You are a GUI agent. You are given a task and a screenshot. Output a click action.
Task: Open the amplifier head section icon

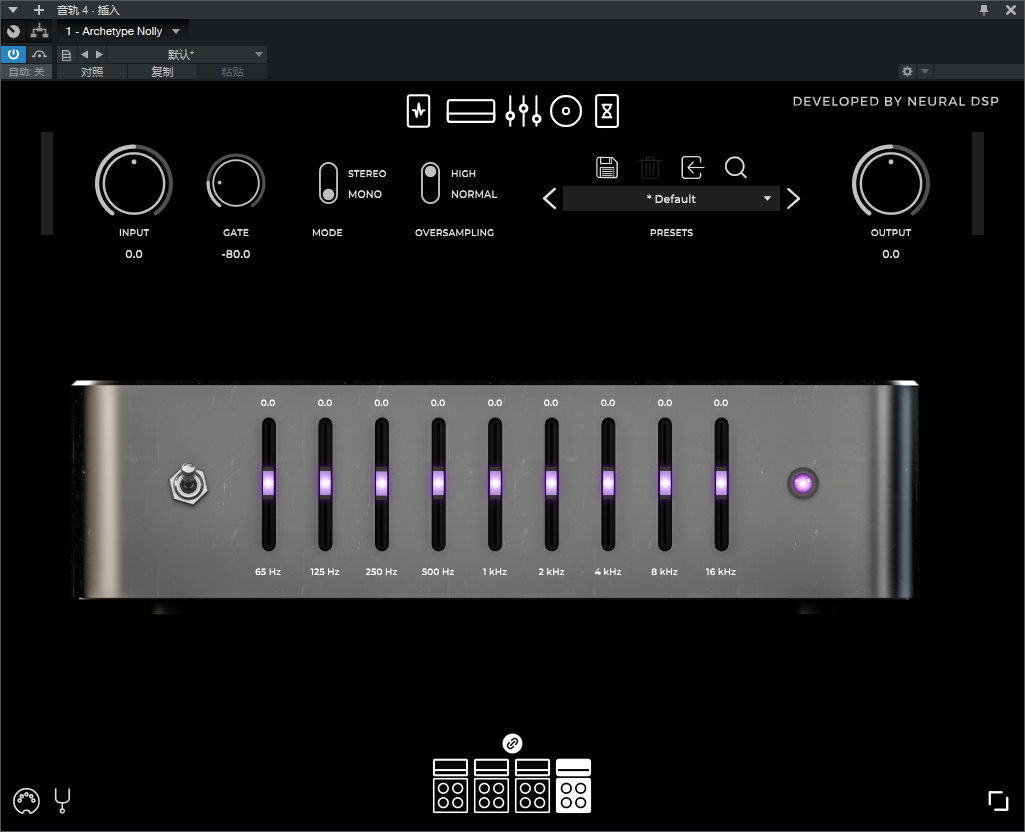(471, 111)
